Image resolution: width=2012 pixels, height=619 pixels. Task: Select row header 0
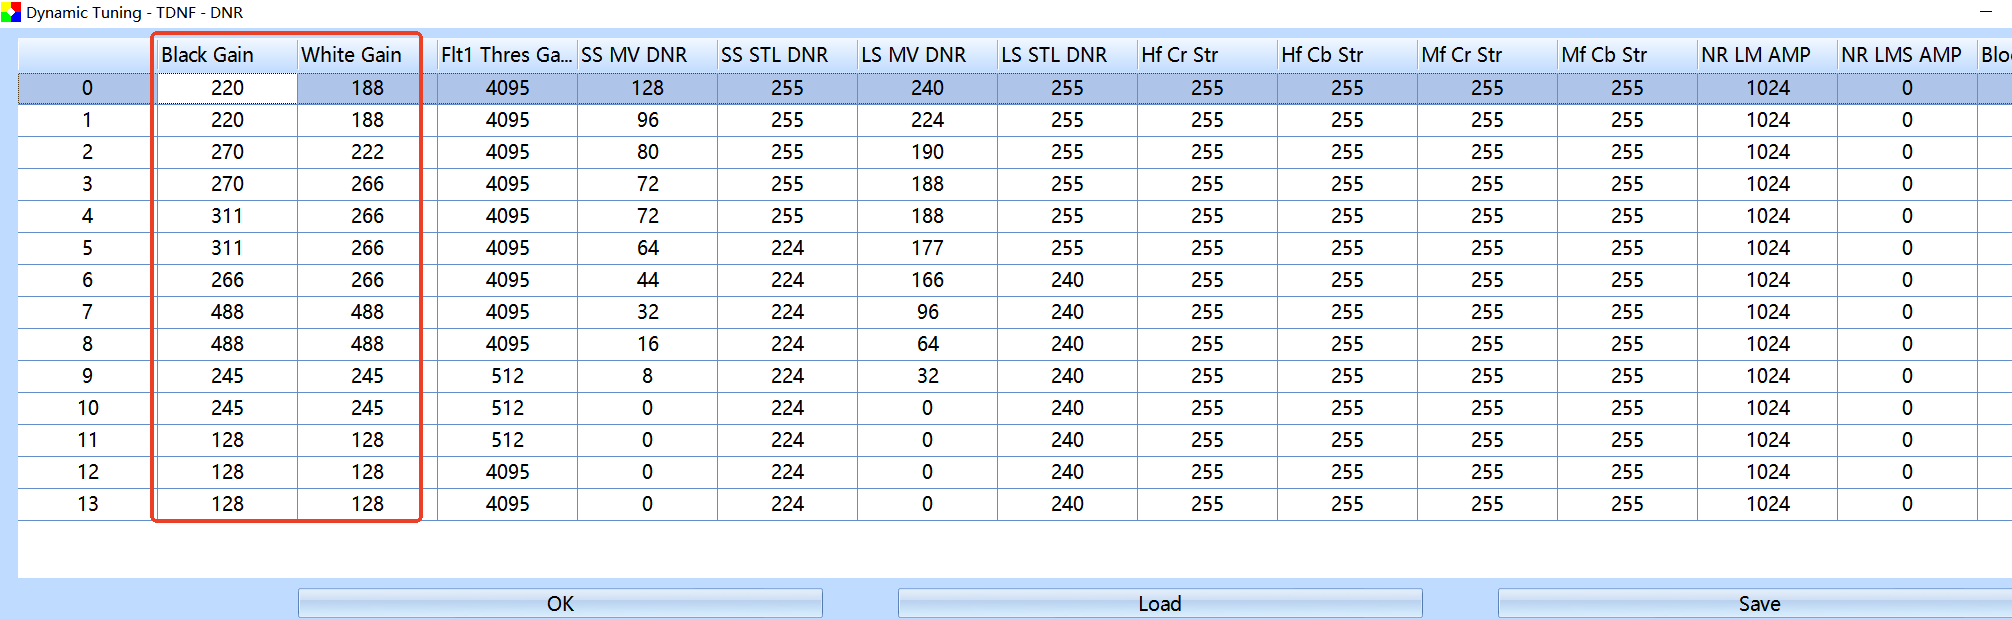tap(87, 88)
